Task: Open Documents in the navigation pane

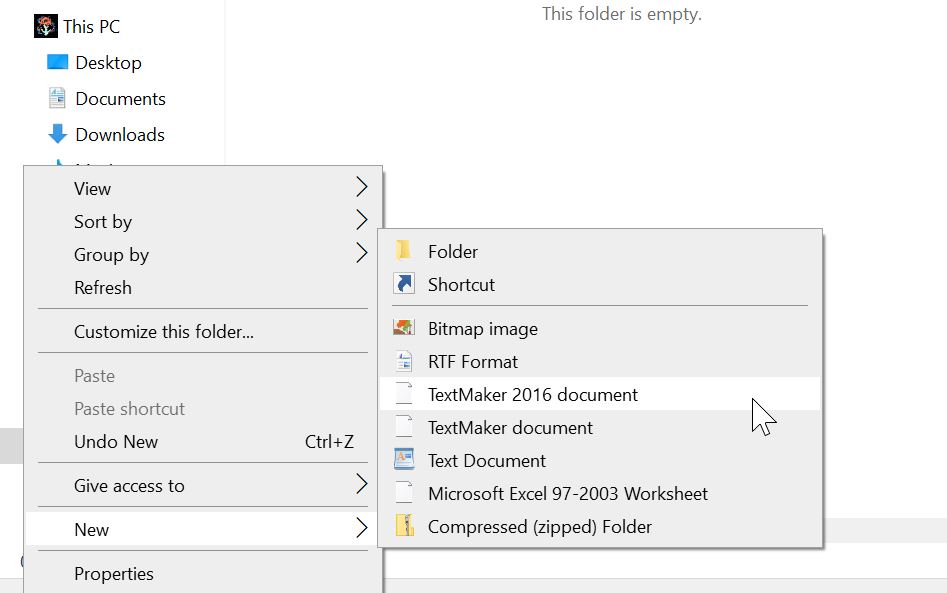Action: click(x=120, y=98)
